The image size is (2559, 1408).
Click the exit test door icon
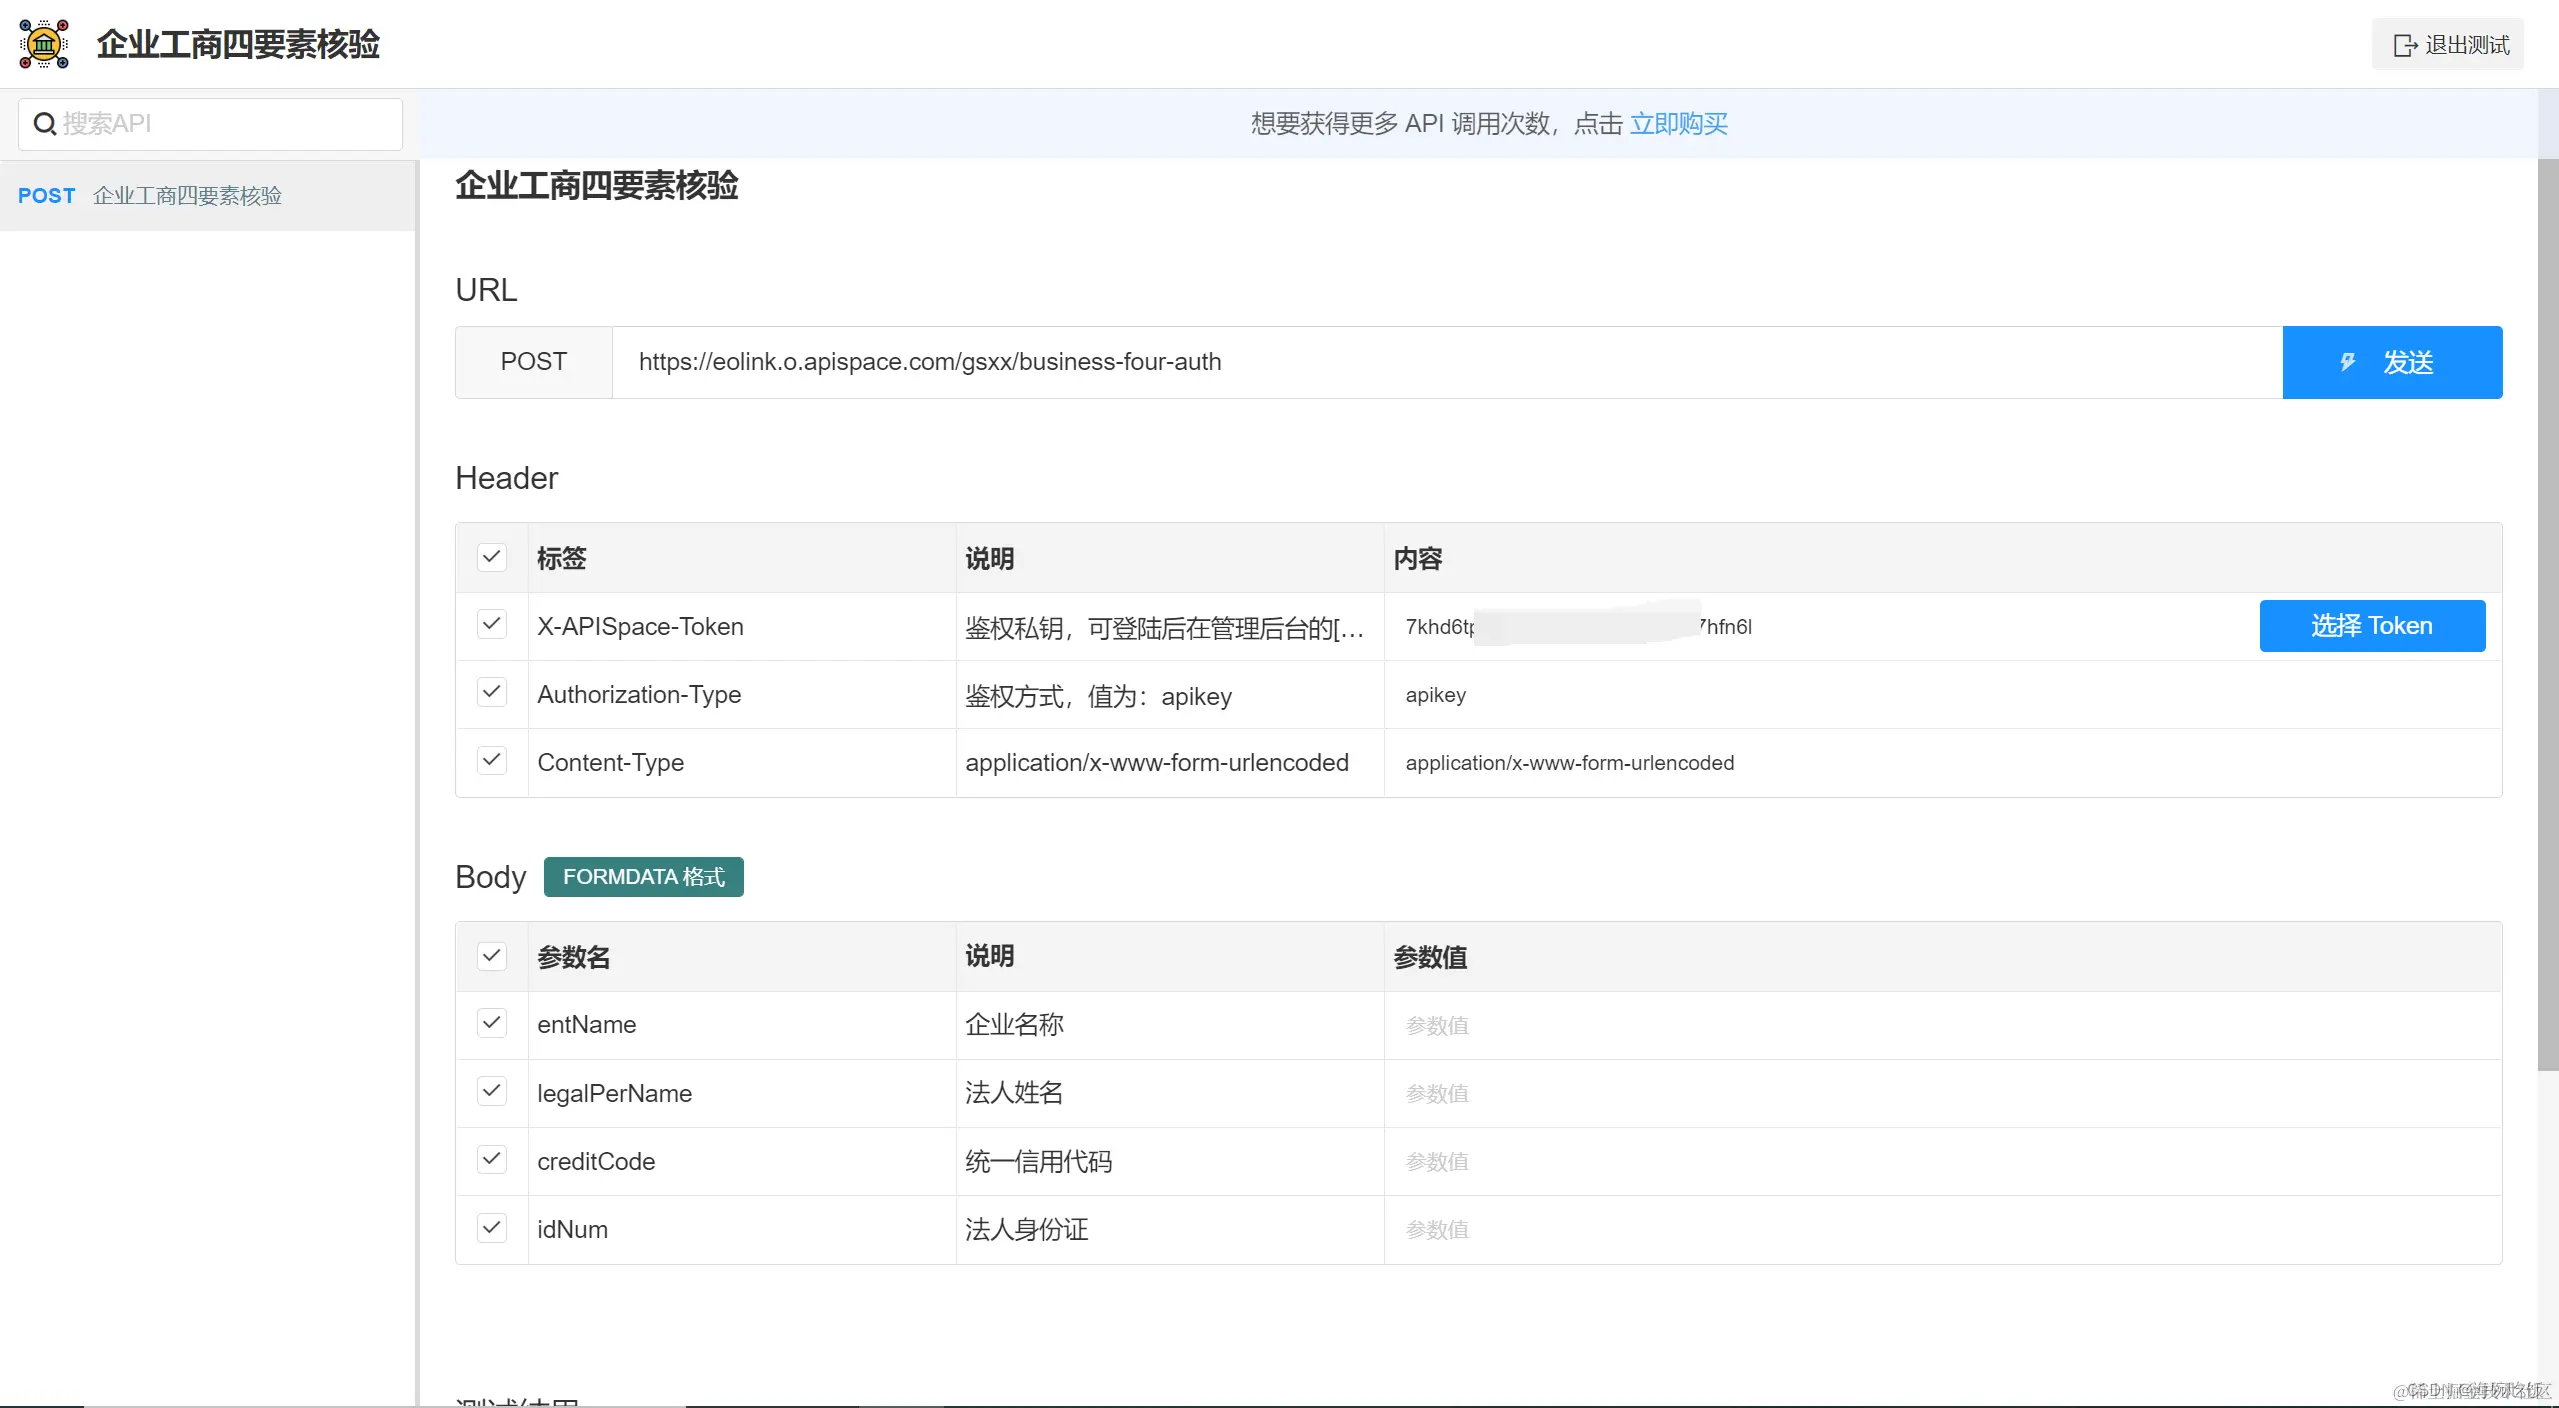2404,46
